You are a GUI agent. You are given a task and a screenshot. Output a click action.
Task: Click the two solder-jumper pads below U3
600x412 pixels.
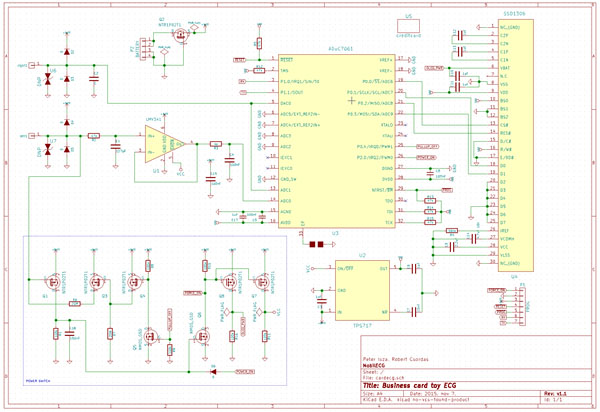[x=316, y=244]
